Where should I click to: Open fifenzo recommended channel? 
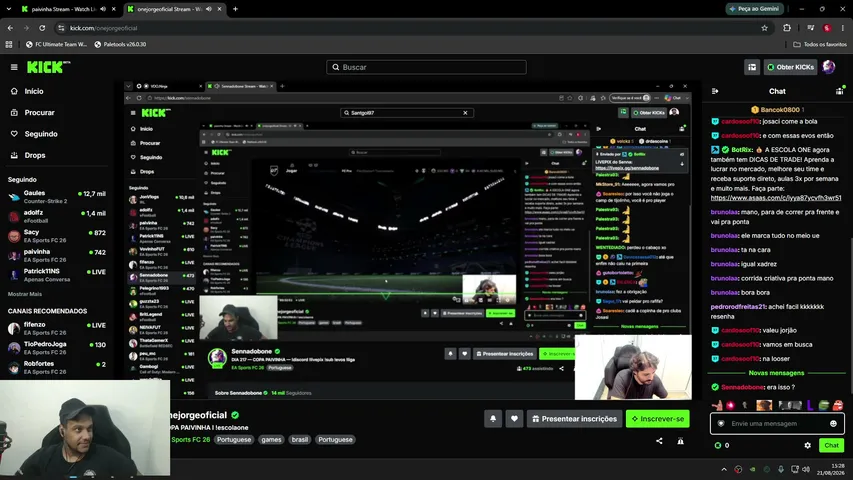point(57,328)
